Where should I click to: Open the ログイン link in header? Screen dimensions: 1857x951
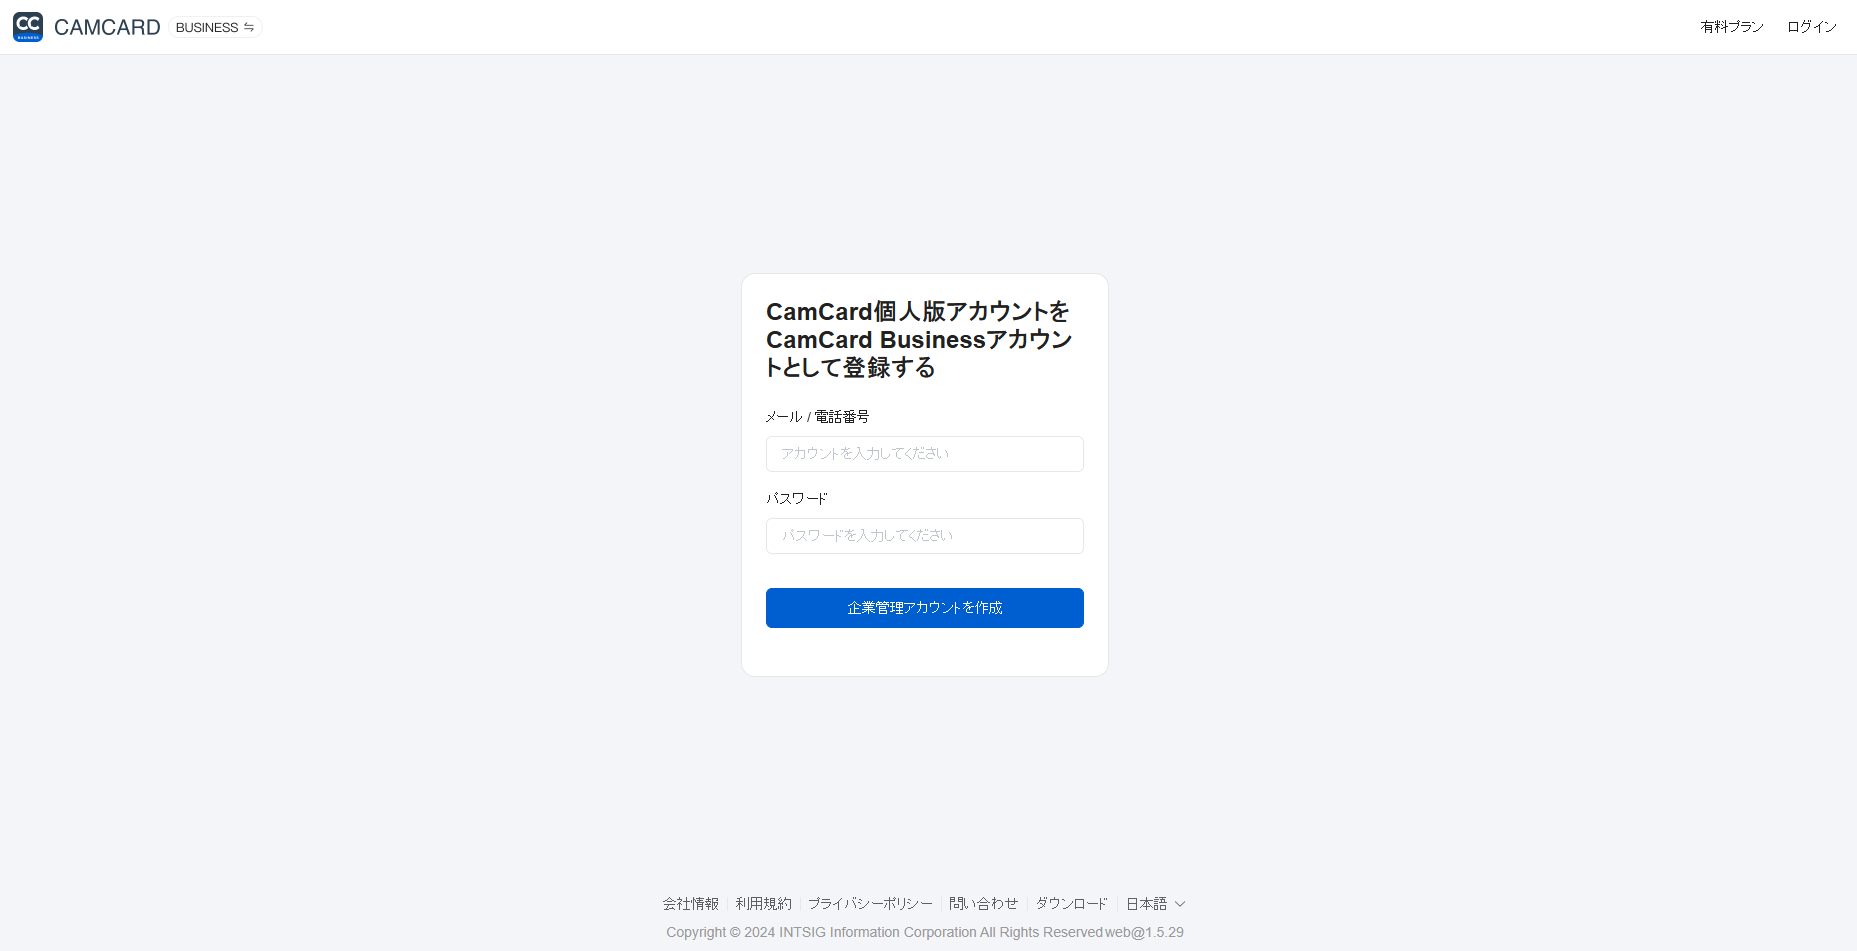(1812, 27)
